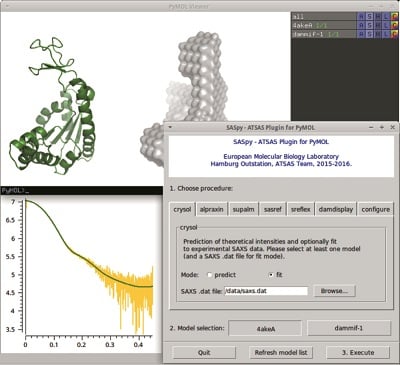The width and height of the screenshot is (400, 365).
Task: Switch to the crysol tab
Action: (x=182, y=209)
